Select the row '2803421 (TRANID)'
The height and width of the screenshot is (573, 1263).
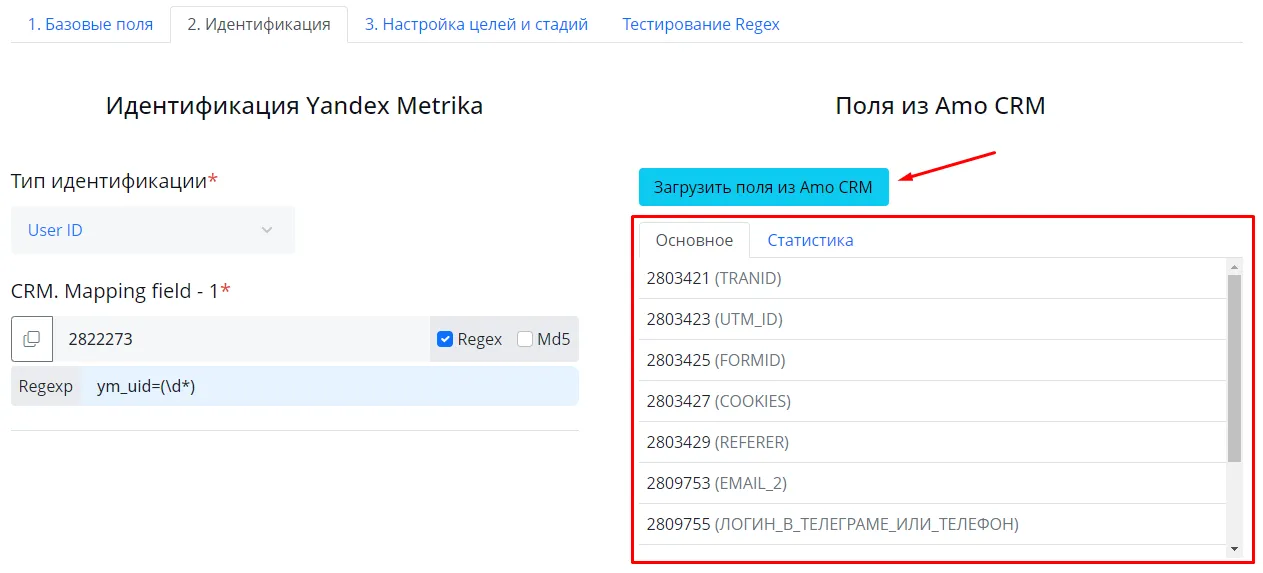[933, 278]
